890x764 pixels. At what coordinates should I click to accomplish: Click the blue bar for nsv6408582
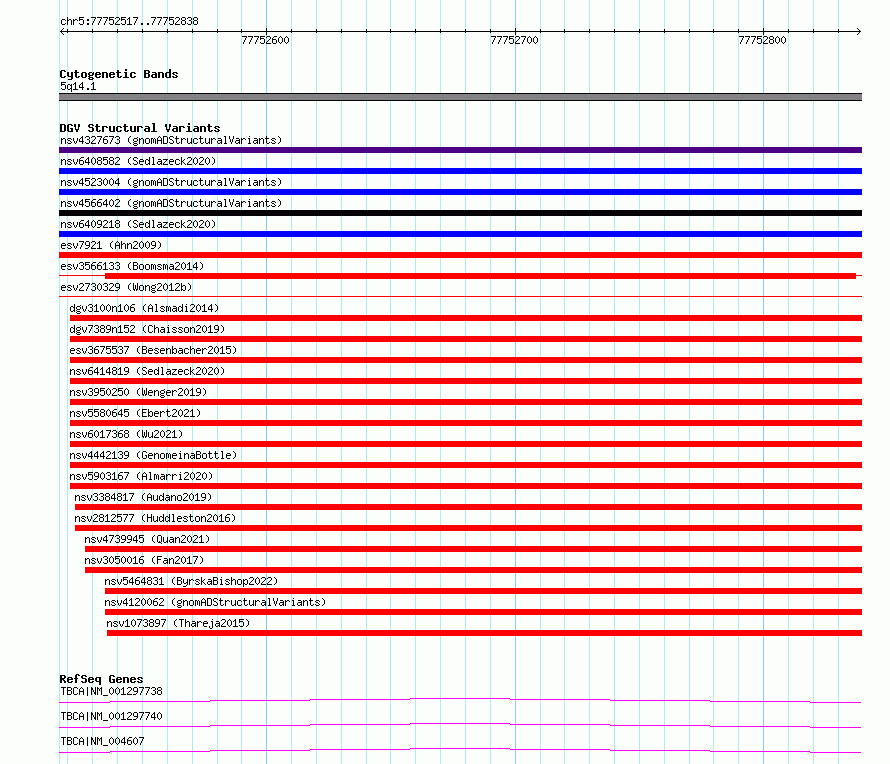point(460,171)
